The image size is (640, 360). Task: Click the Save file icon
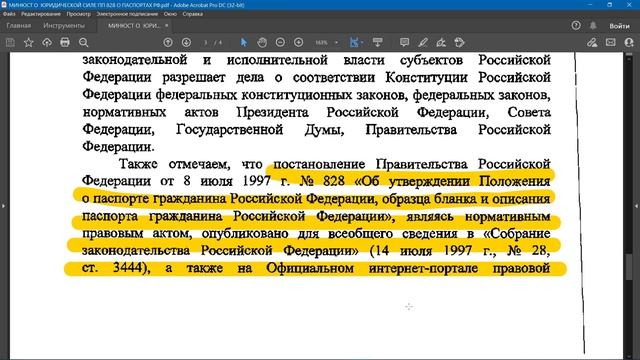10,42
